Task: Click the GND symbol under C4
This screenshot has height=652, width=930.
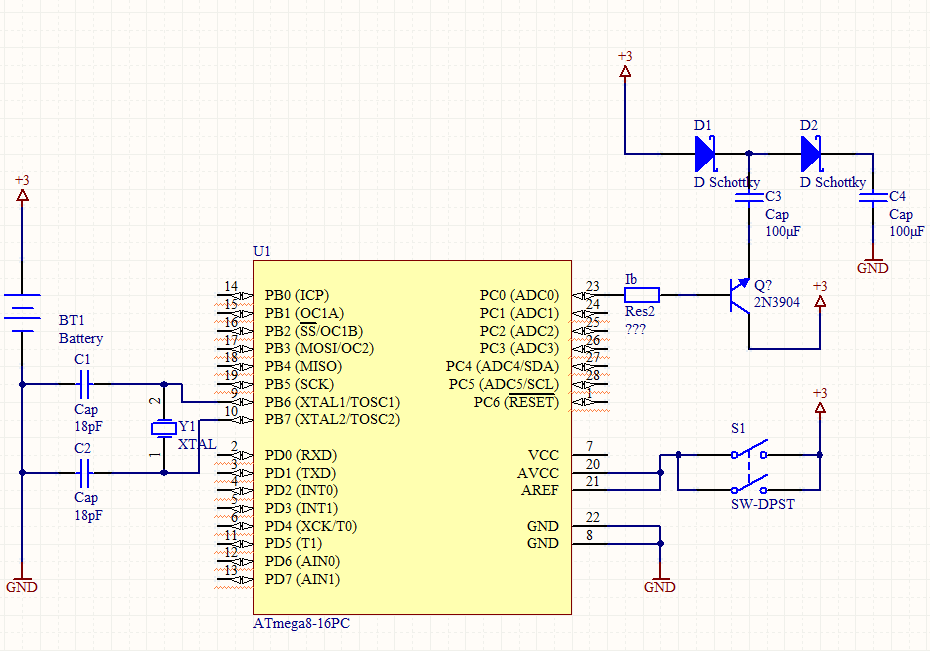Action: (872, 265)
